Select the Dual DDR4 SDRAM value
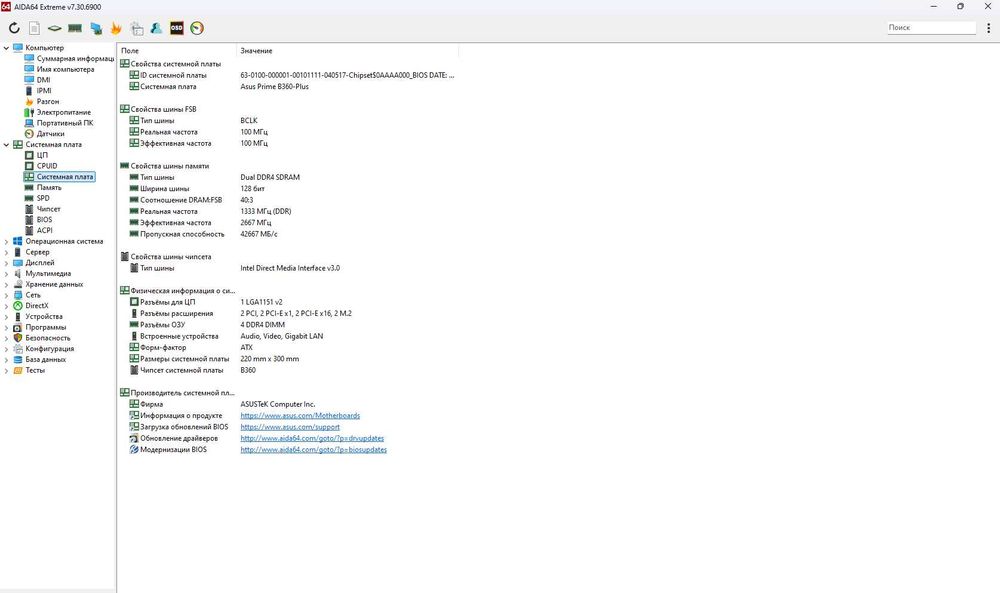 pyautogui.click(x=270, y=177)
